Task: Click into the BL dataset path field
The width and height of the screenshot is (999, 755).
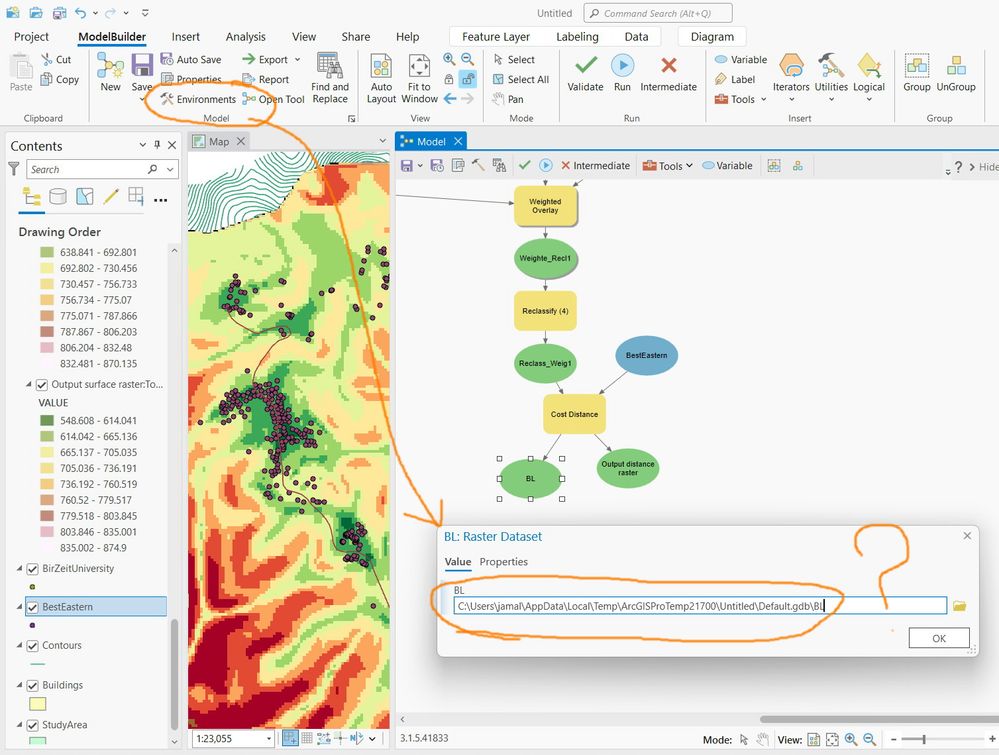Action: coord(700,606)
